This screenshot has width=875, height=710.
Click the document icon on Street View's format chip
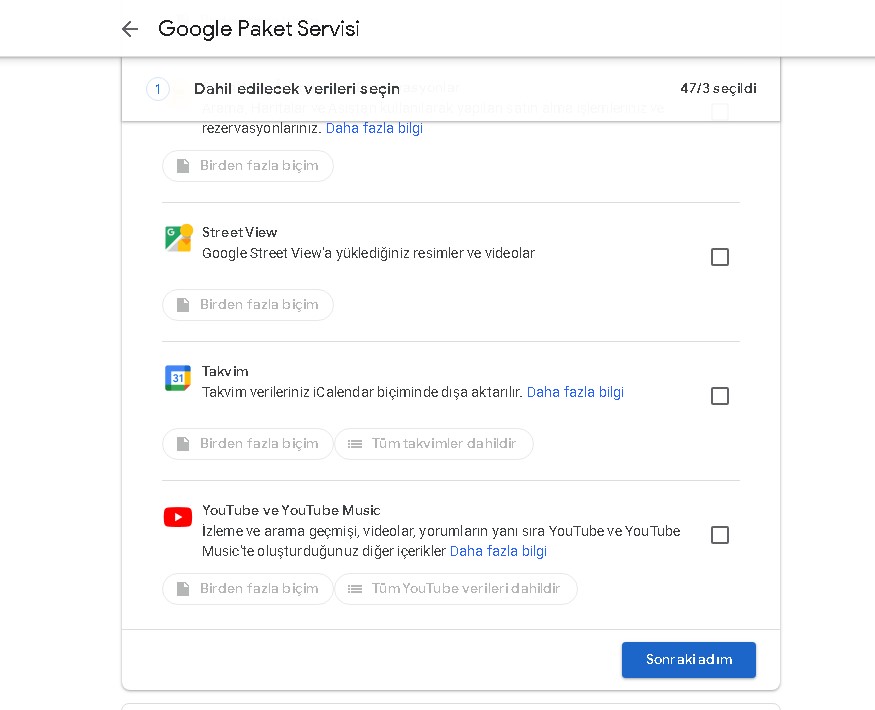[183, 305]
